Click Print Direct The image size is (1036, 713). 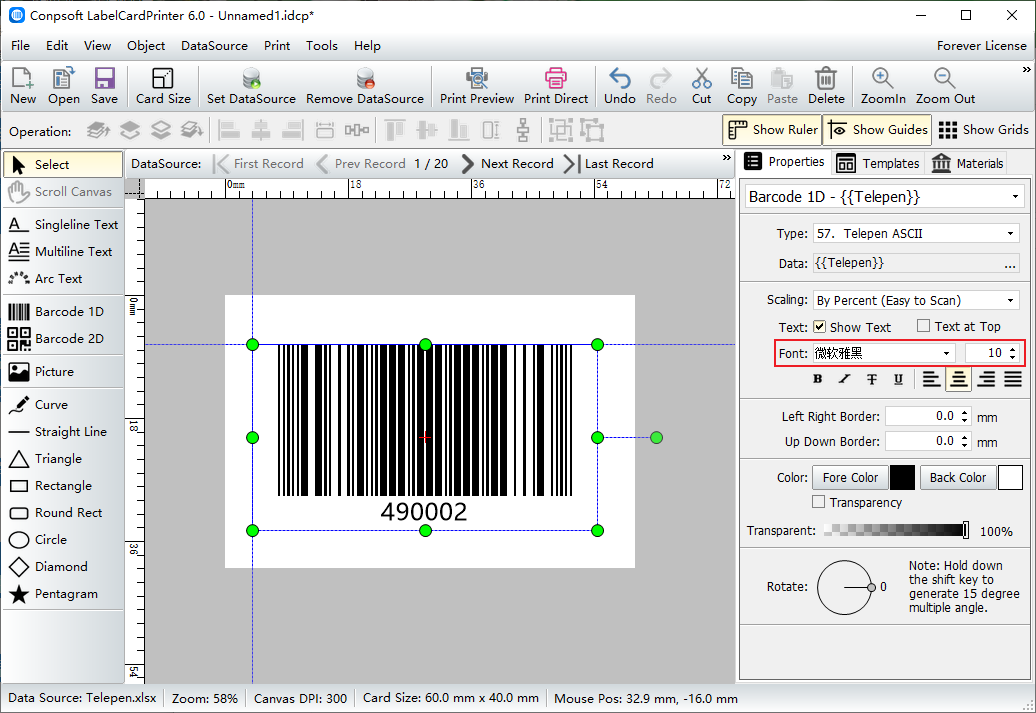(x=556, y=86)
